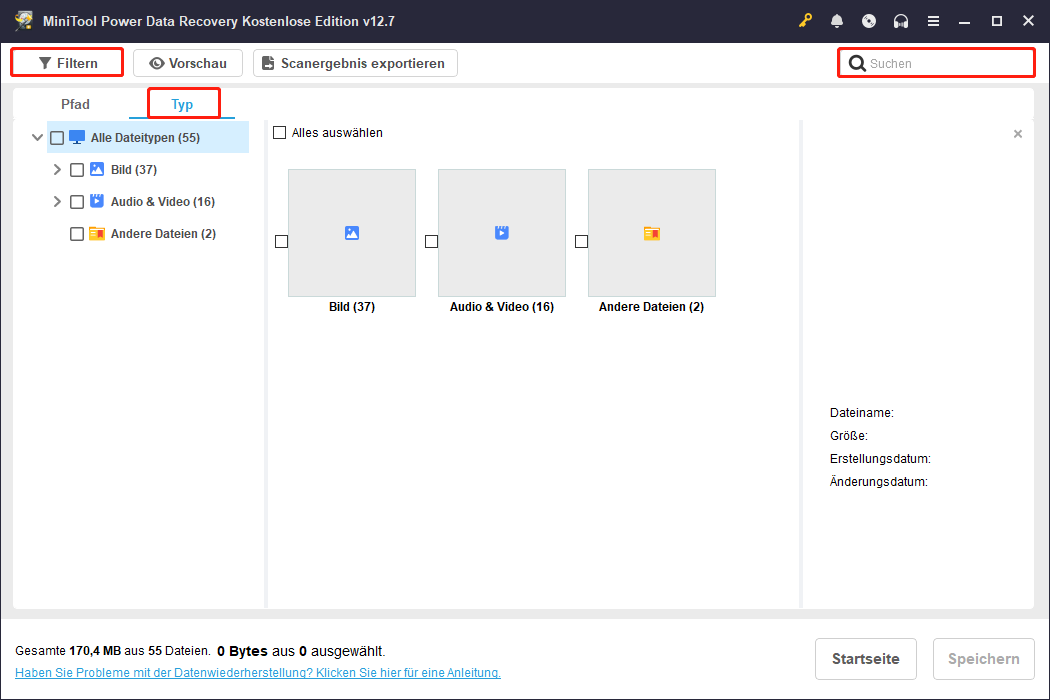1050x700 pixels.
Task: Select the Andere Dateien (2) checkbox
Action: click(x=76, y=233)
